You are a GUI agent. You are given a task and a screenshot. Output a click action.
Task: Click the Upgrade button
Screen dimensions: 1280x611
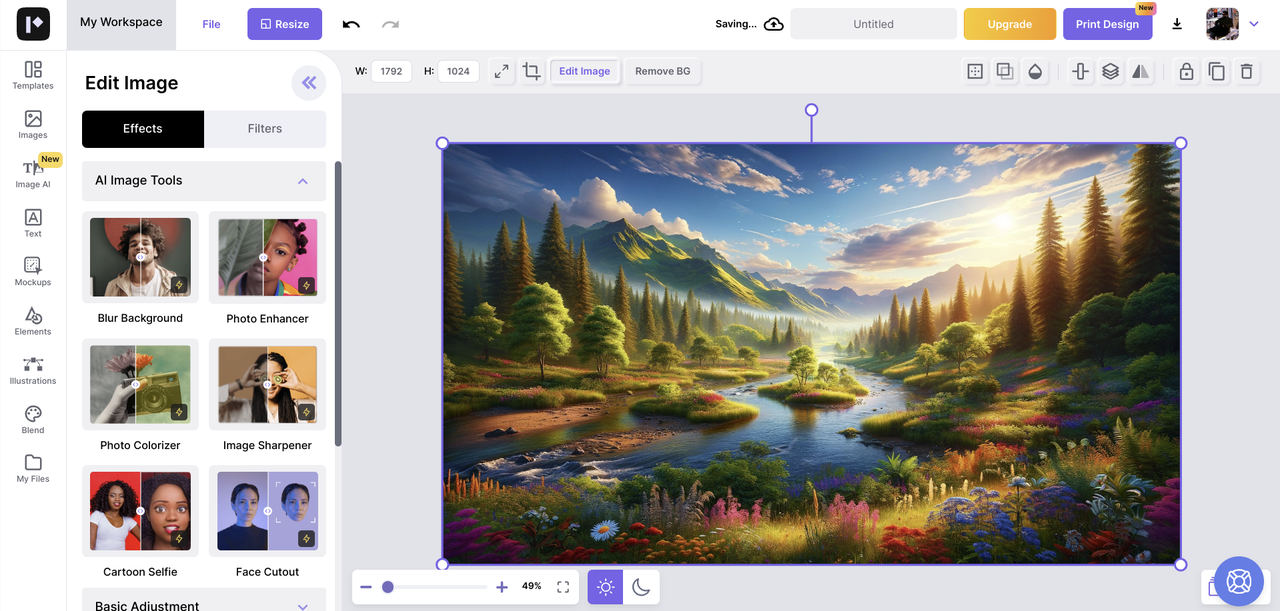1009,24
